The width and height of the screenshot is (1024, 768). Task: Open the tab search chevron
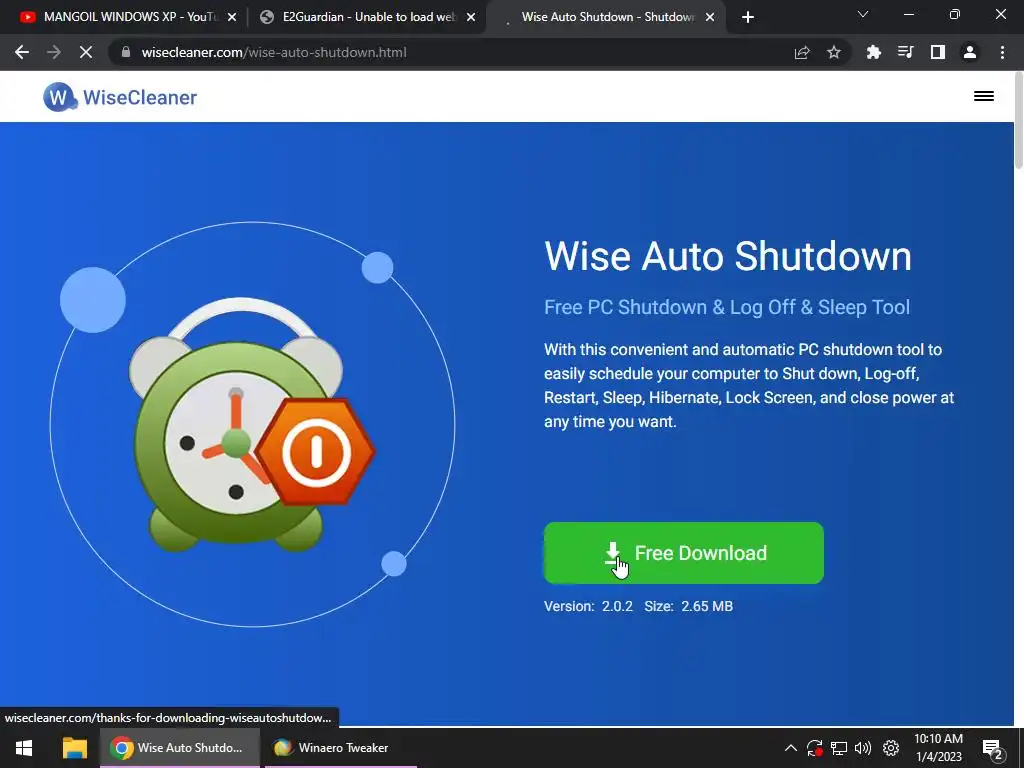tap(863, 14)
